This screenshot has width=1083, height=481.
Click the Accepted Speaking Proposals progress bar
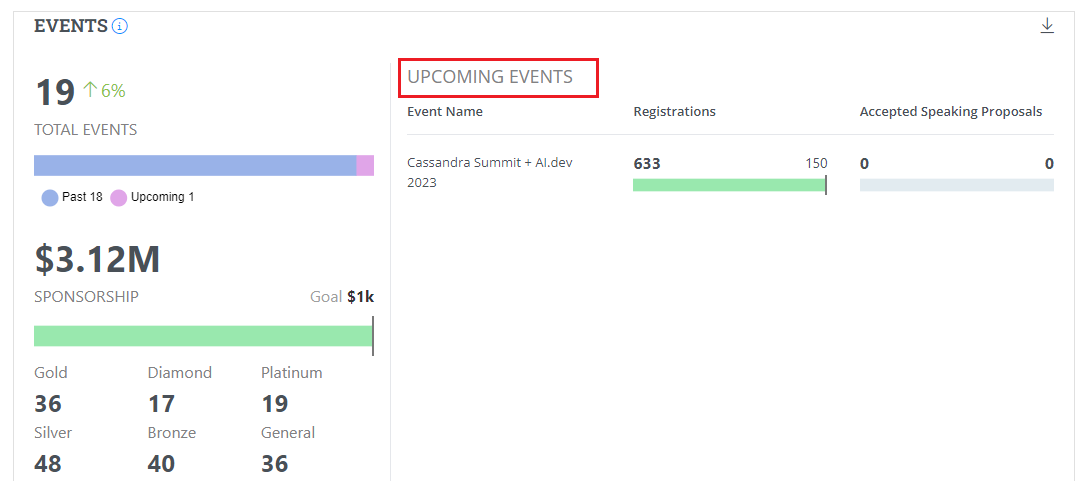(956, 185)
